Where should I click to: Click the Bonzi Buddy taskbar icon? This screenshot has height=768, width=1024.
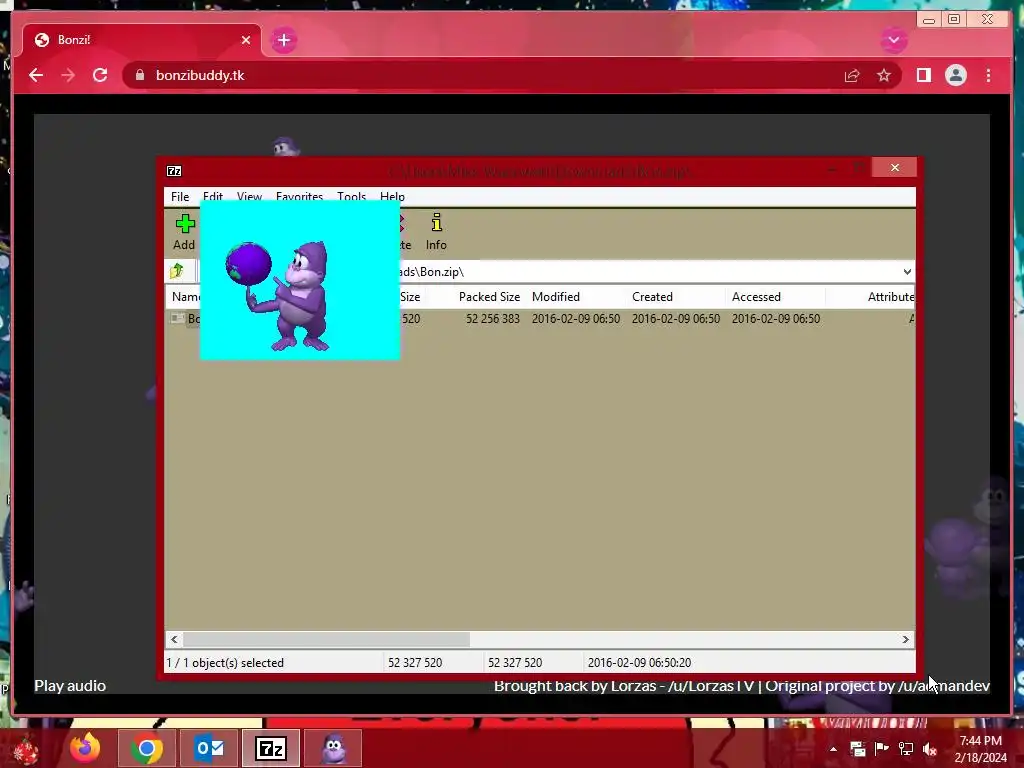click(334, 748)
